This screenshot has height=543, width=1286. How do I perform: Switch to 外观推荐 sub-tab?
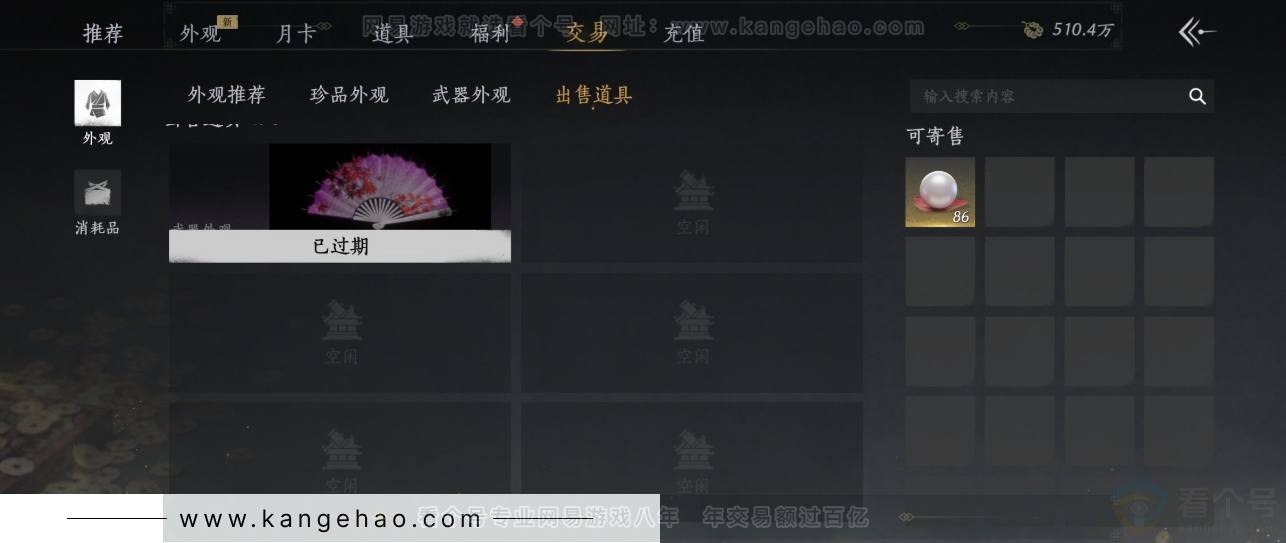point(227,95)
